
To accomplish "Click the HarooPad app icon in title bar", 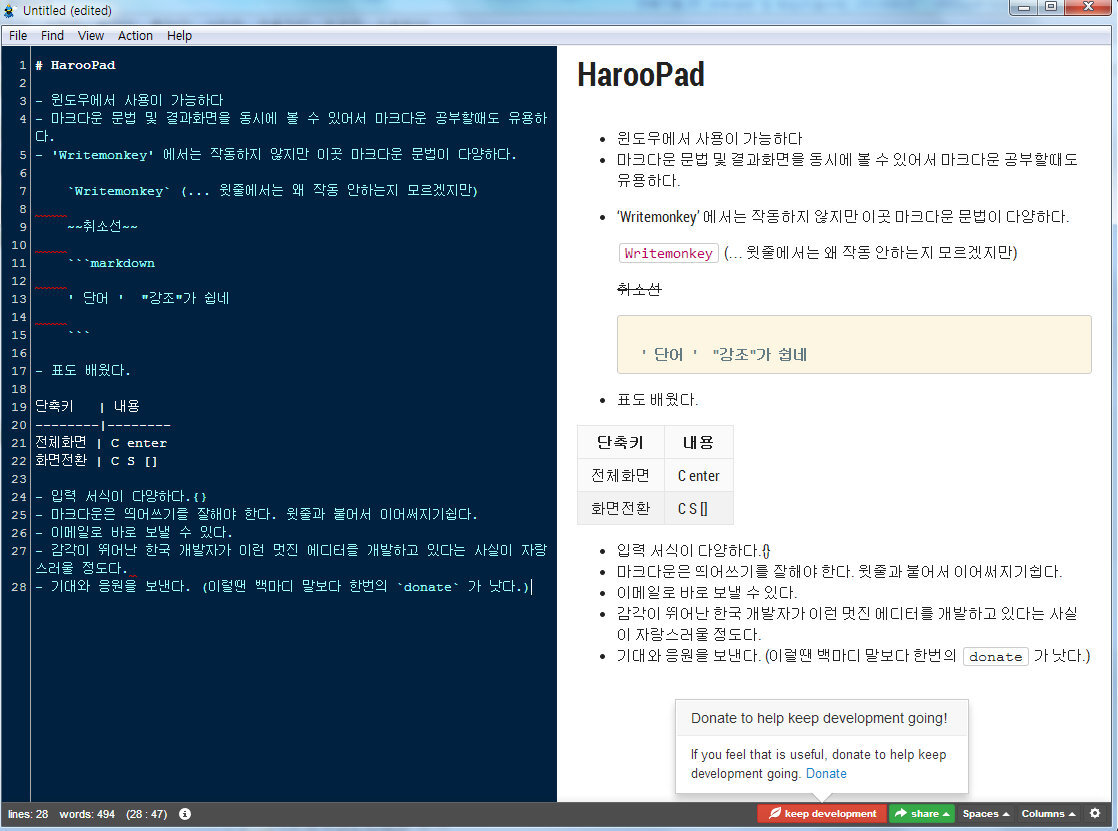I will pyautogui.click(x=9, y=11).
